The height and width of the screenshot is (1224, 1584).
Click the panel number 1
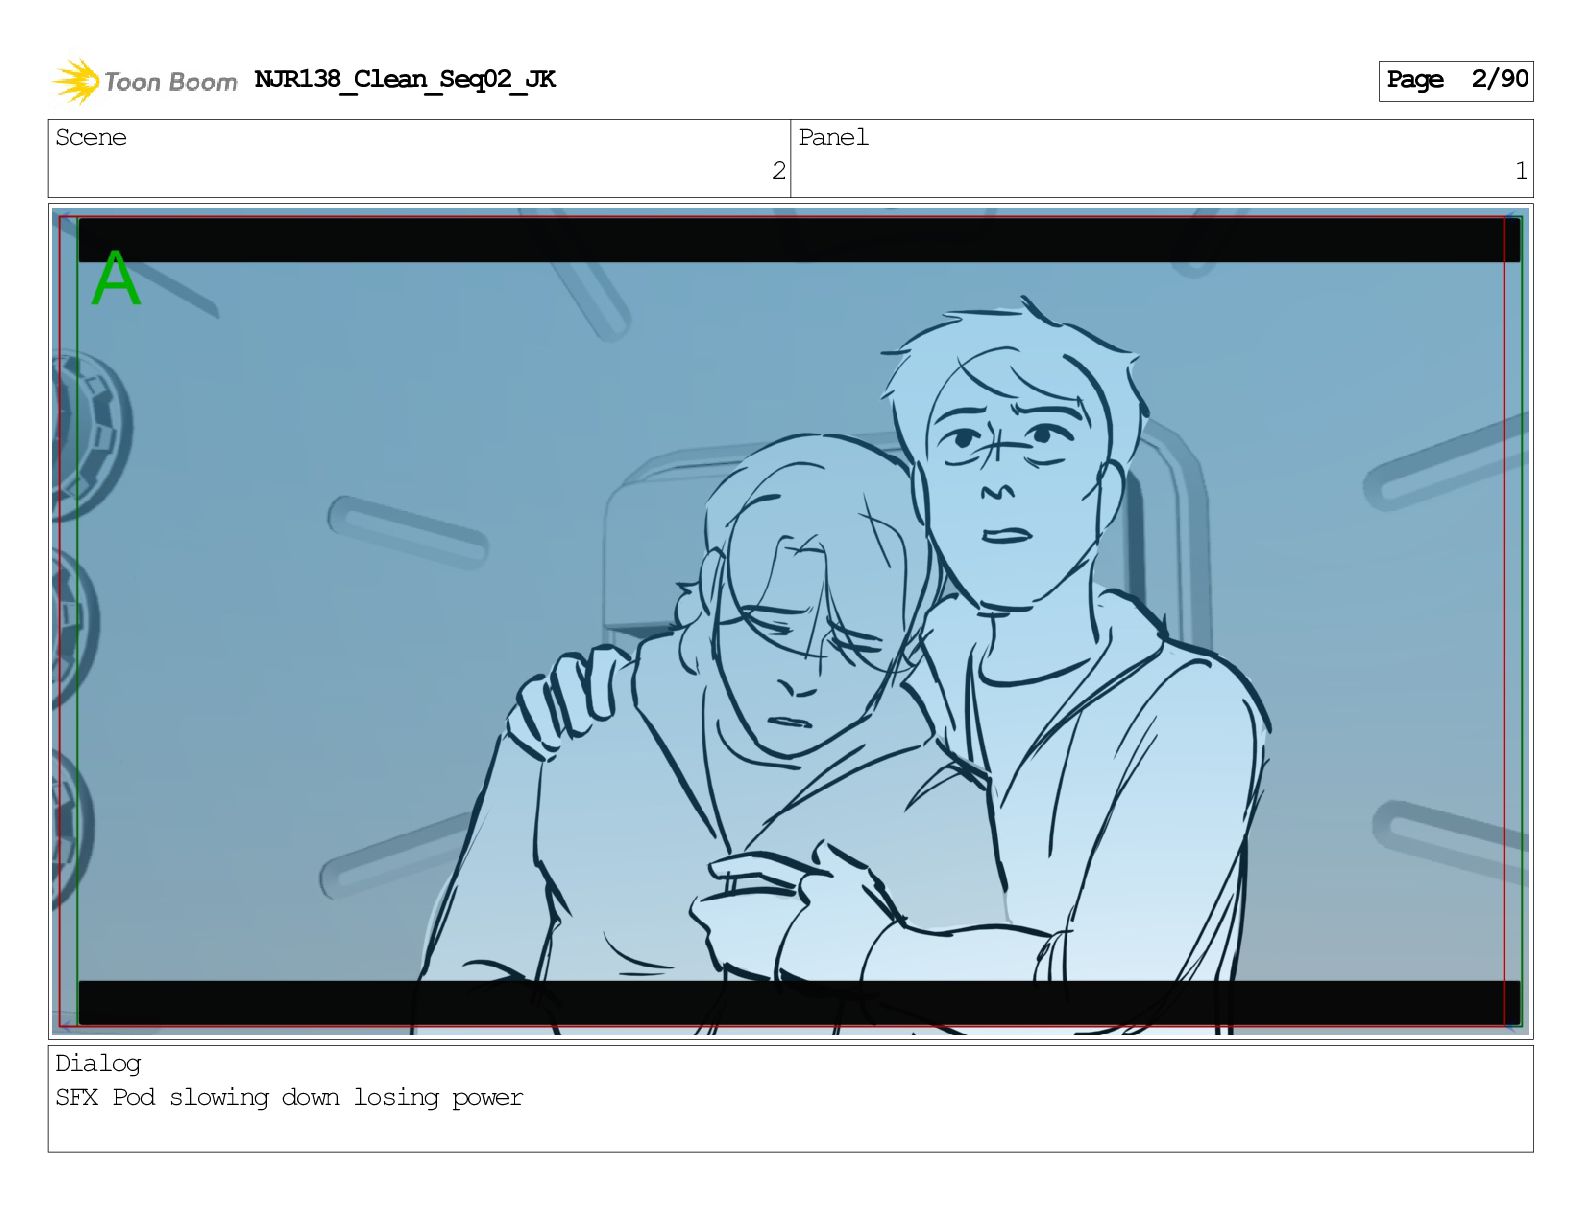pos(1521,171)
